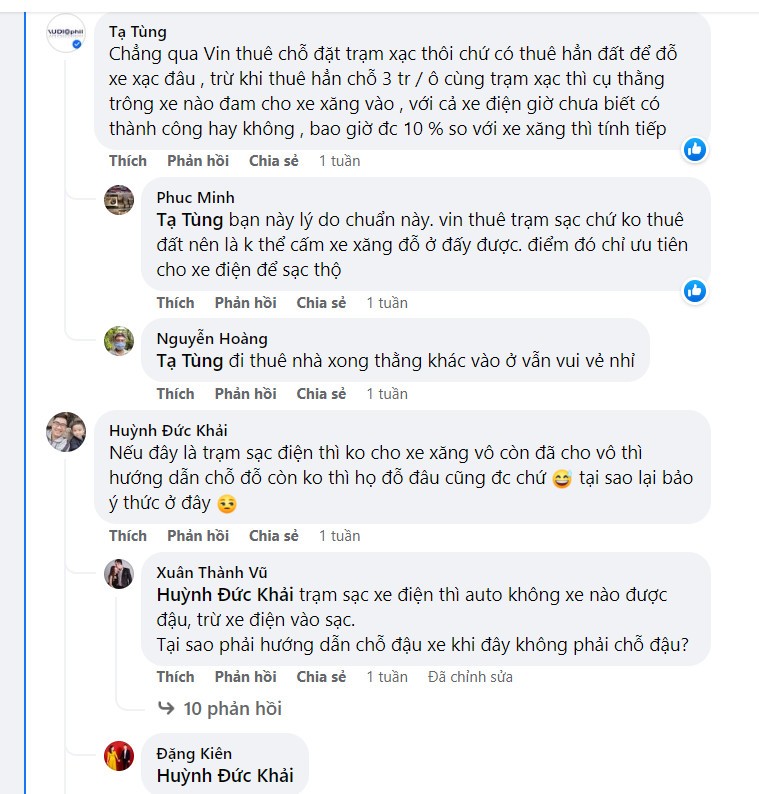
Task: Click like reaction on Phuc Minh's reply
Action: pyautogui.click(x=695, y=291)
